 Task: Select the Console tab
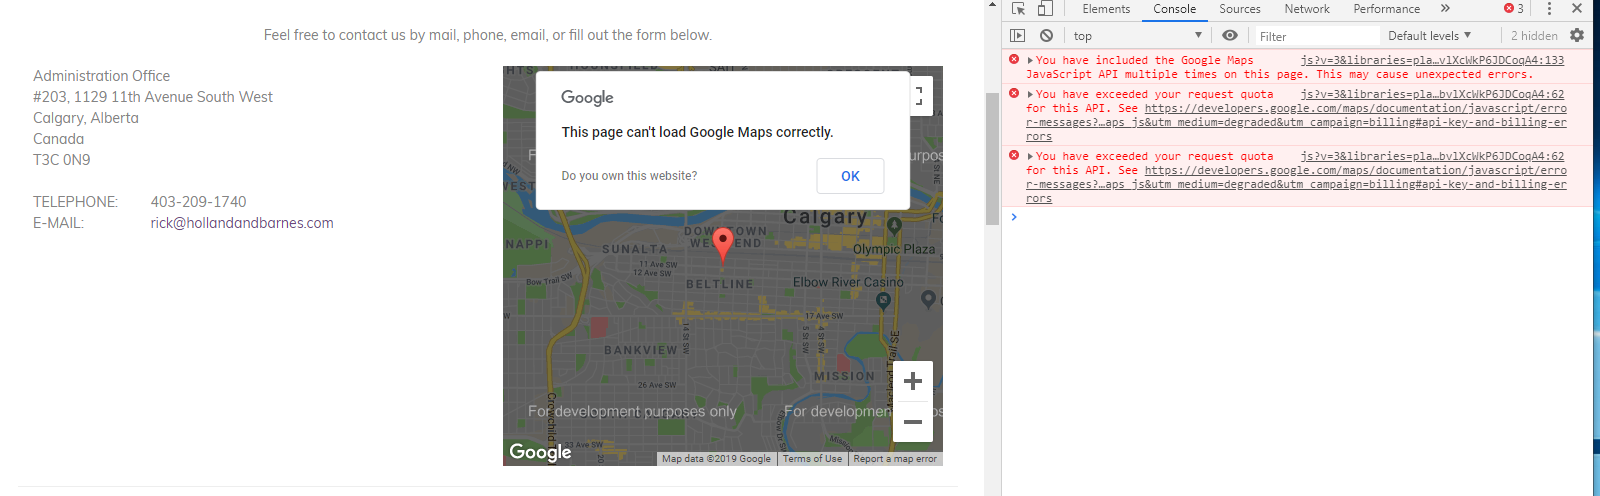click(x=1175, y=9)
